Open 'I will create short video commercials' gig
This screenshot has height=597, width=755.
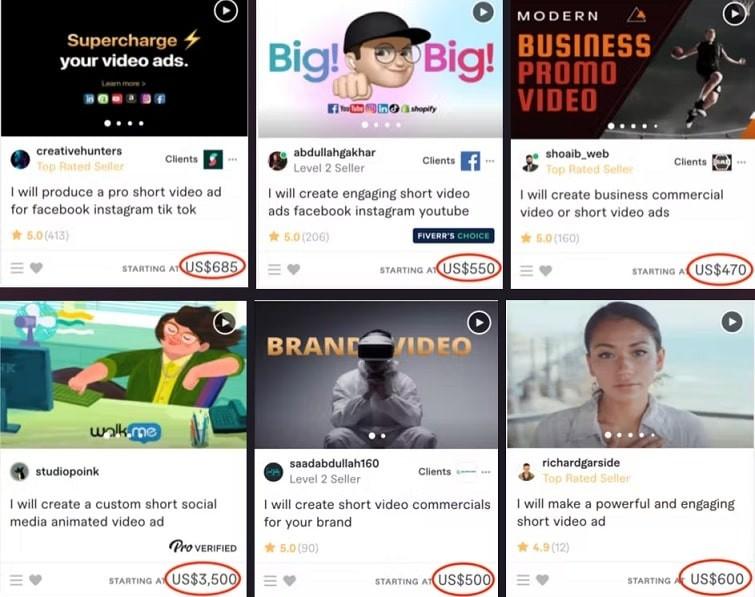click(x=377, y=513)
